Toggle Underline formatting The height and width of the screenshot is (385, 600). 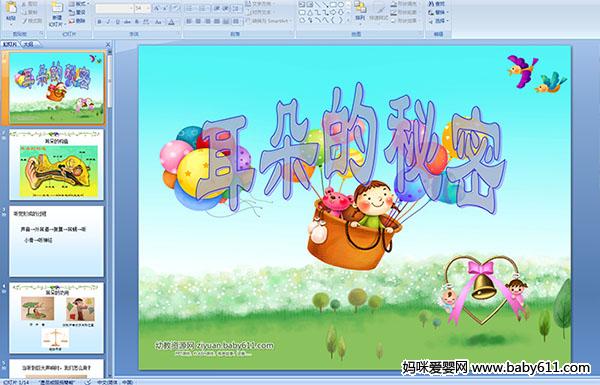tap(117, 22)
